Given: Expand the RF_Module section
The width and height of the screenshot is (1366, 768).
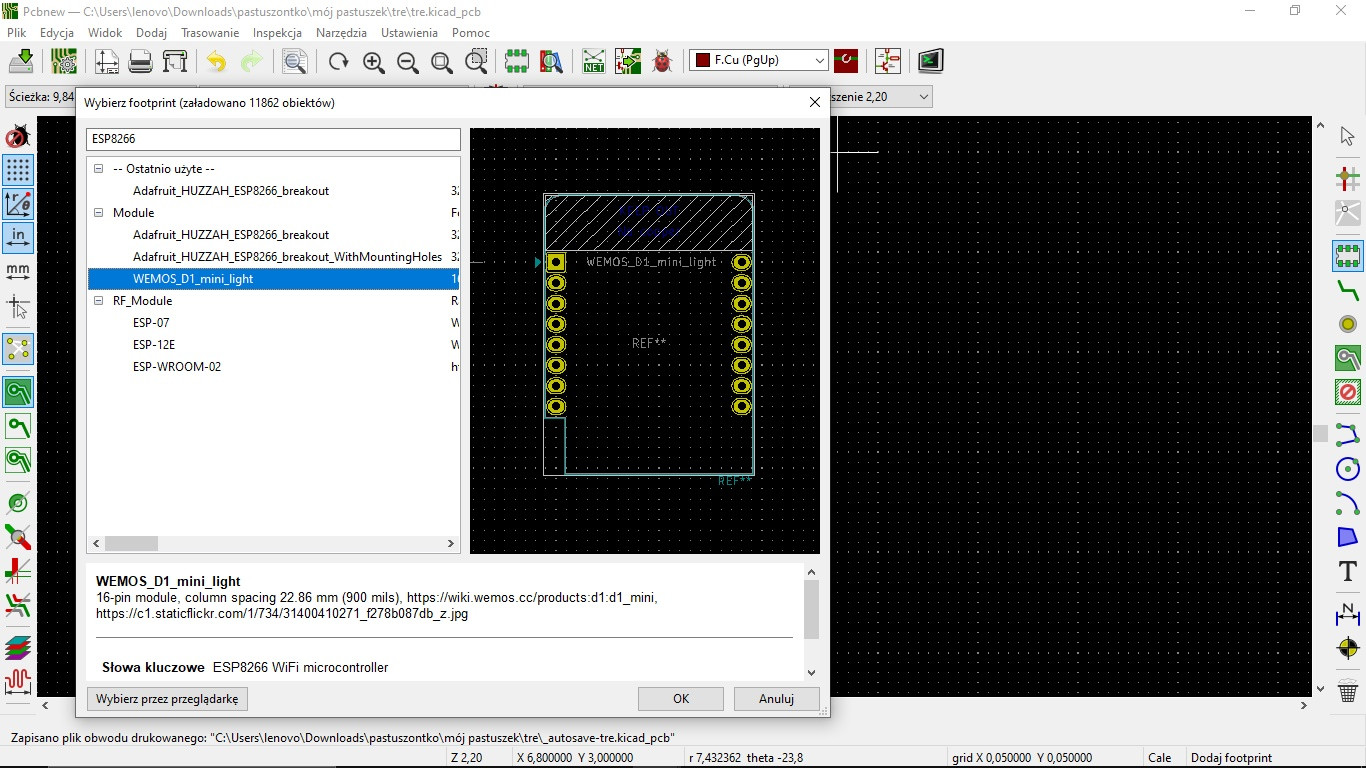Looking at the screenshot, I should (x=98, y=300).
